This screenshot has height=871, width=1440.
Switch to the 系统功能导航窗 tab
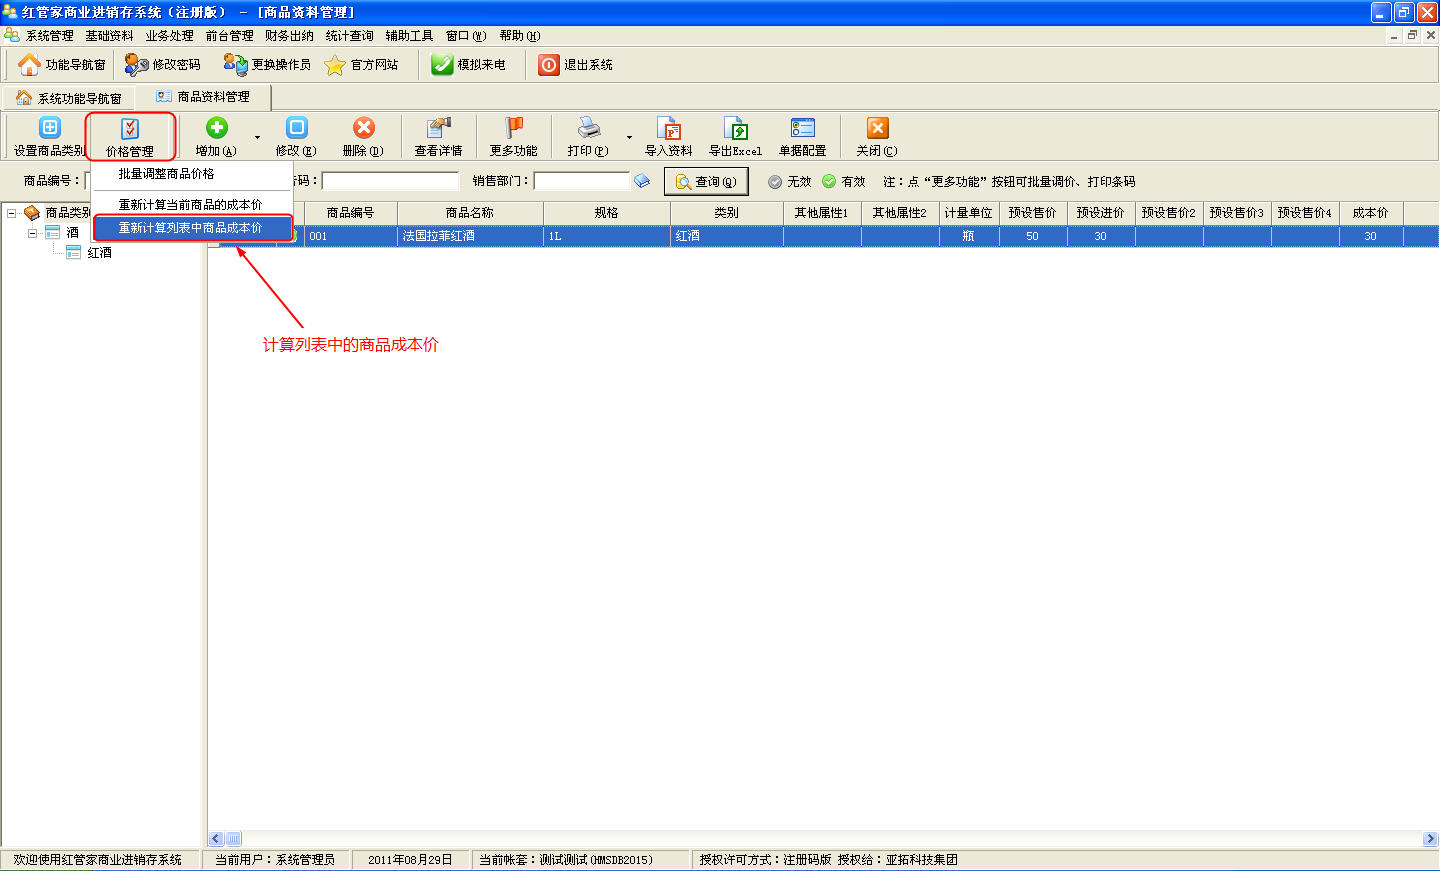[70, 98]
